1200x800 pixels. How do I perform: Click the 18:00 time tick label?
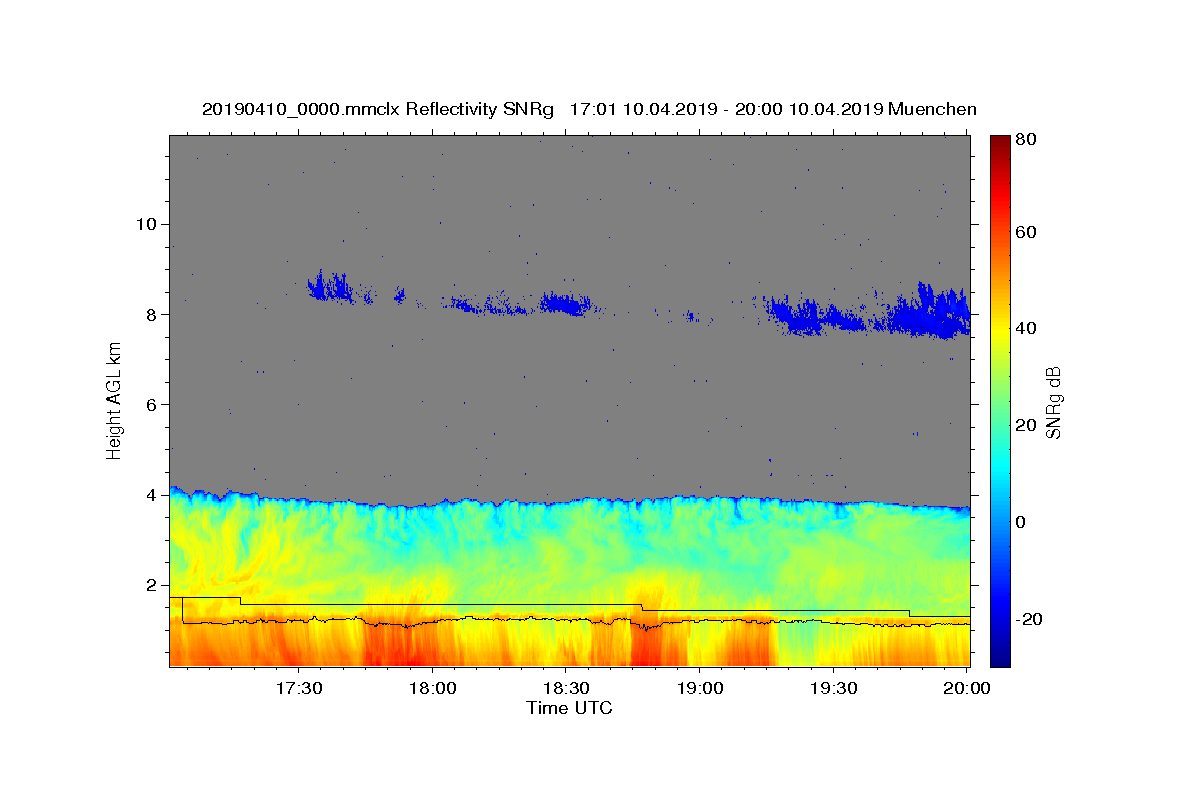(433, 689)
